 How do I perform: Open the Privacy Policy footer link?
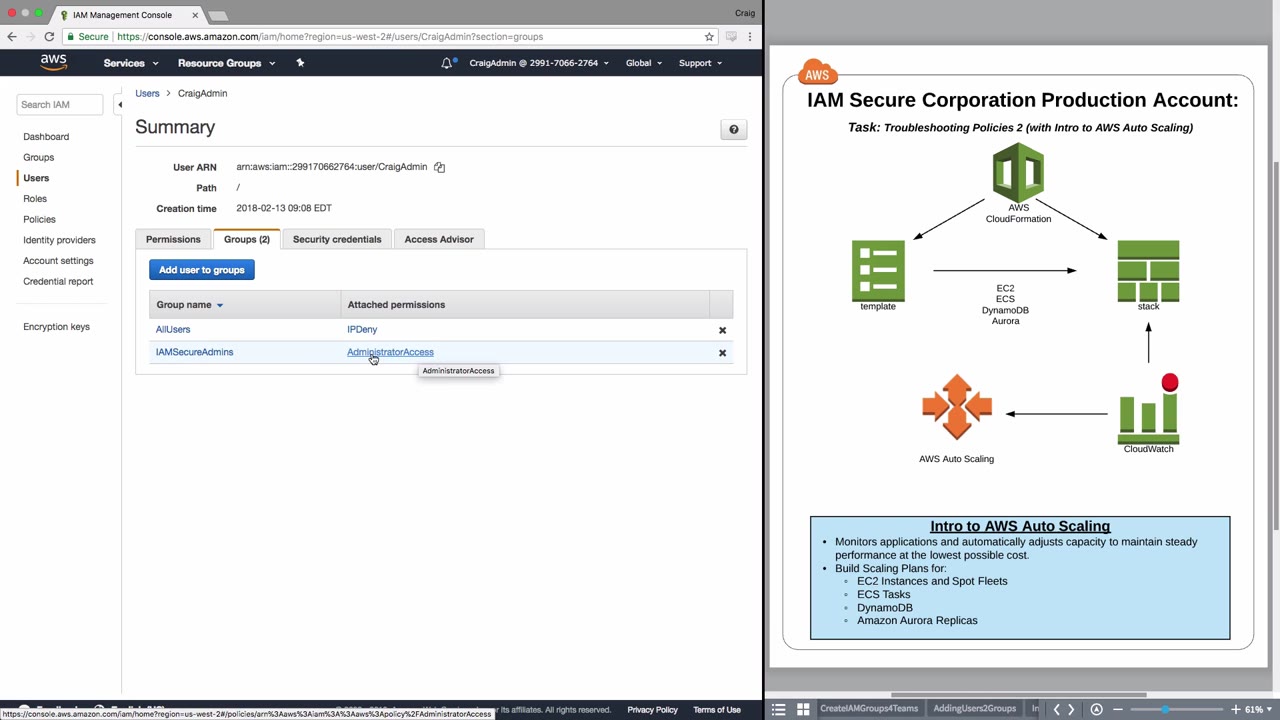click(x=653, y=710)
